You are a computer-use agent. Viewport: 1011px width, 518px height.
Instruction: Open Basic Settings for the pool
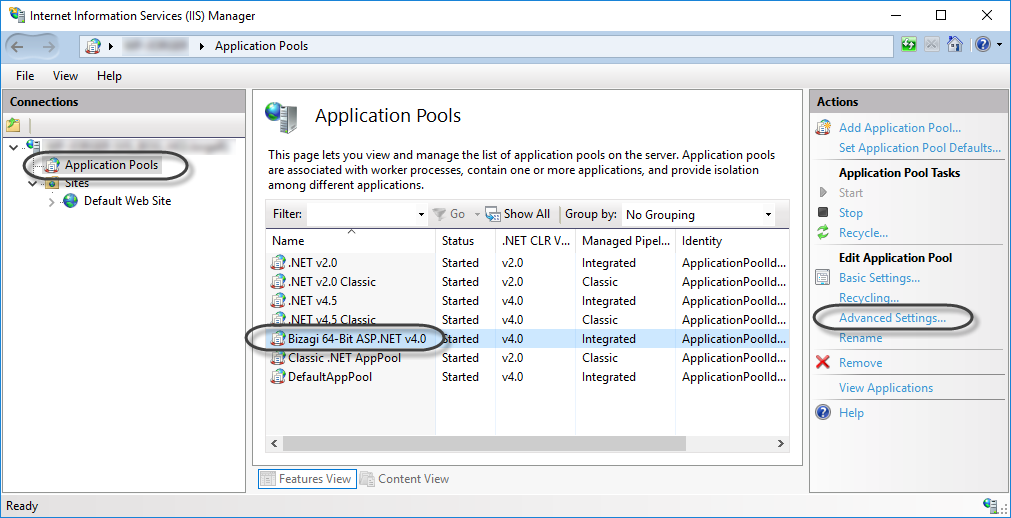(879, 278)
